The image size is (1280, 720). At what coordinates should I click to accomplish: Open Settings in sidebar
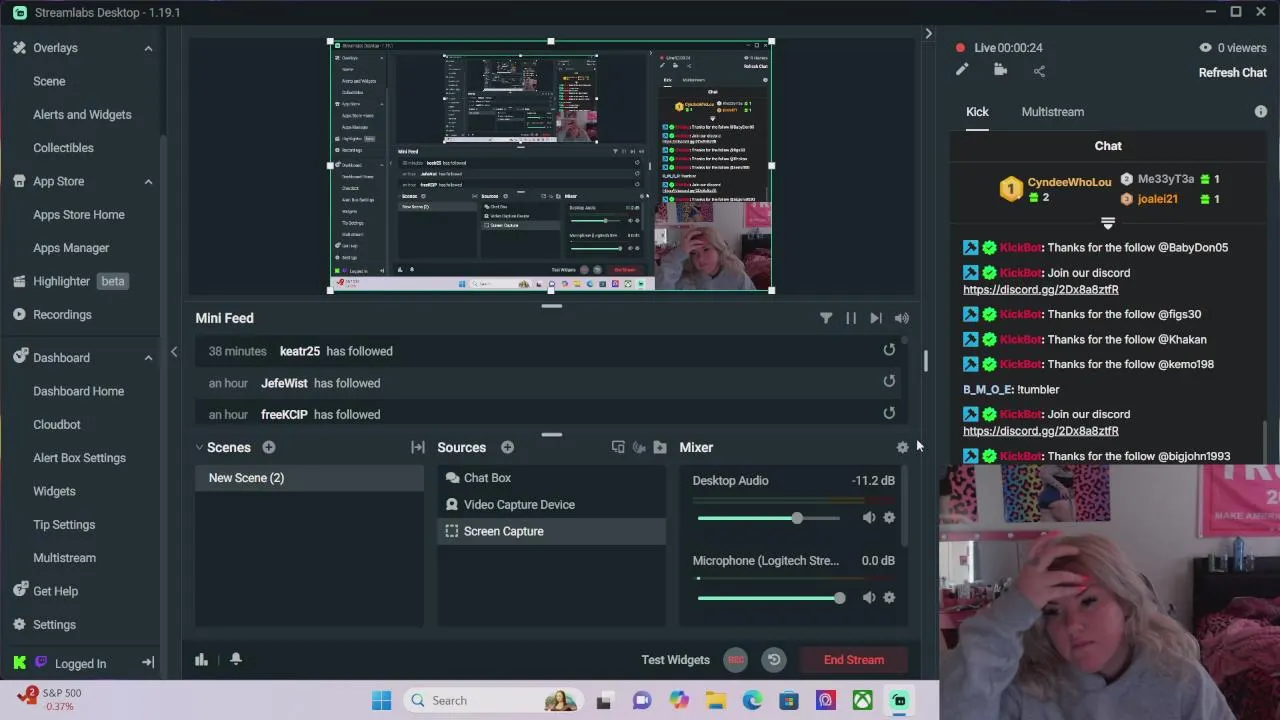click(54, 624)
